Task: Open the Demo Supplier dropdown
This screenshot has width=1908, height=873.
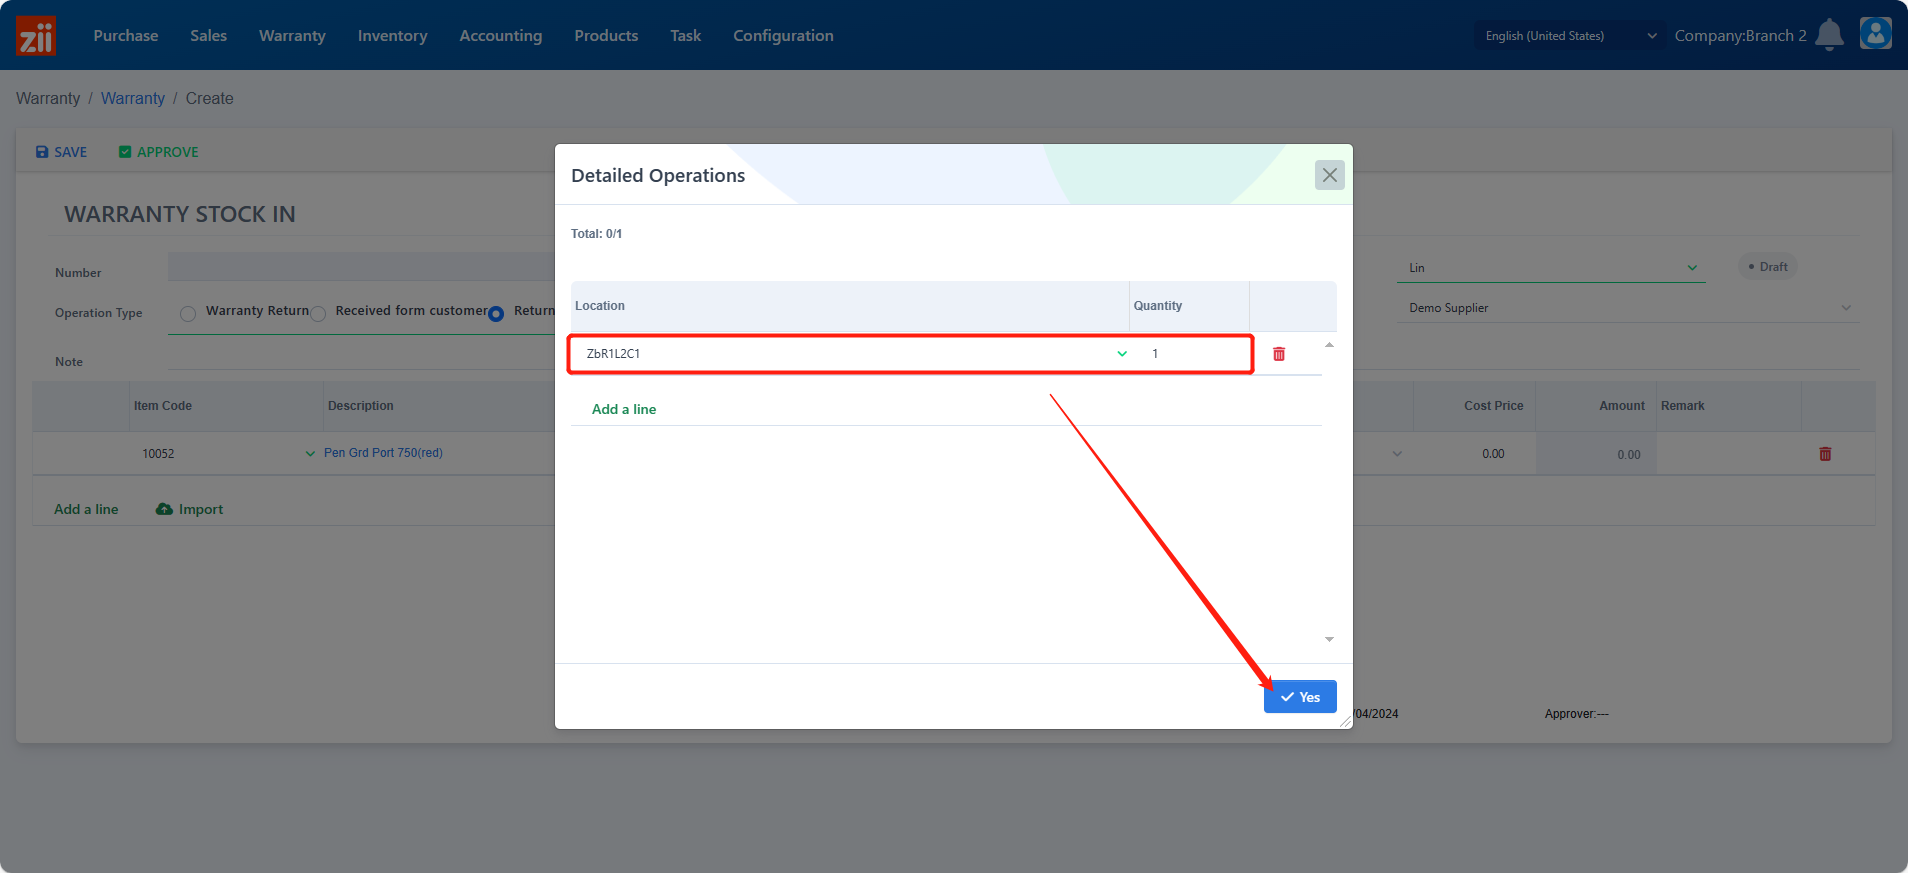Action: [x=1627, y=308]
